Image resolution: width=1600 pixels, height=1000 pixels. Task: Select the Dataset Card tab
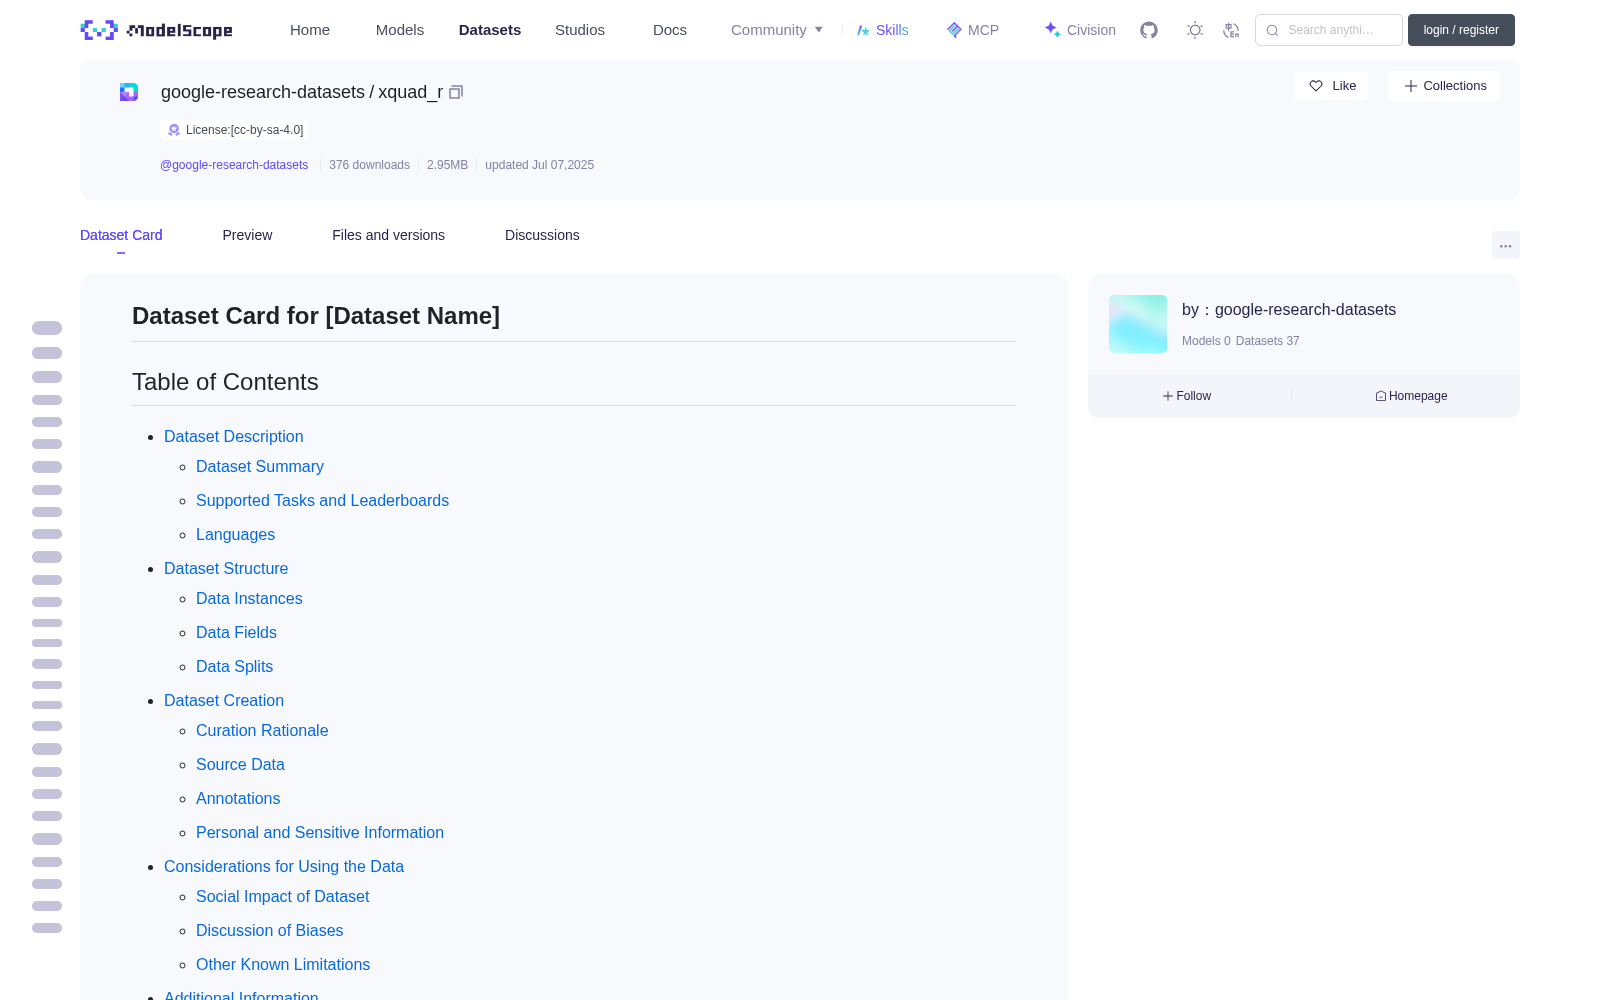tap(121, 235)
